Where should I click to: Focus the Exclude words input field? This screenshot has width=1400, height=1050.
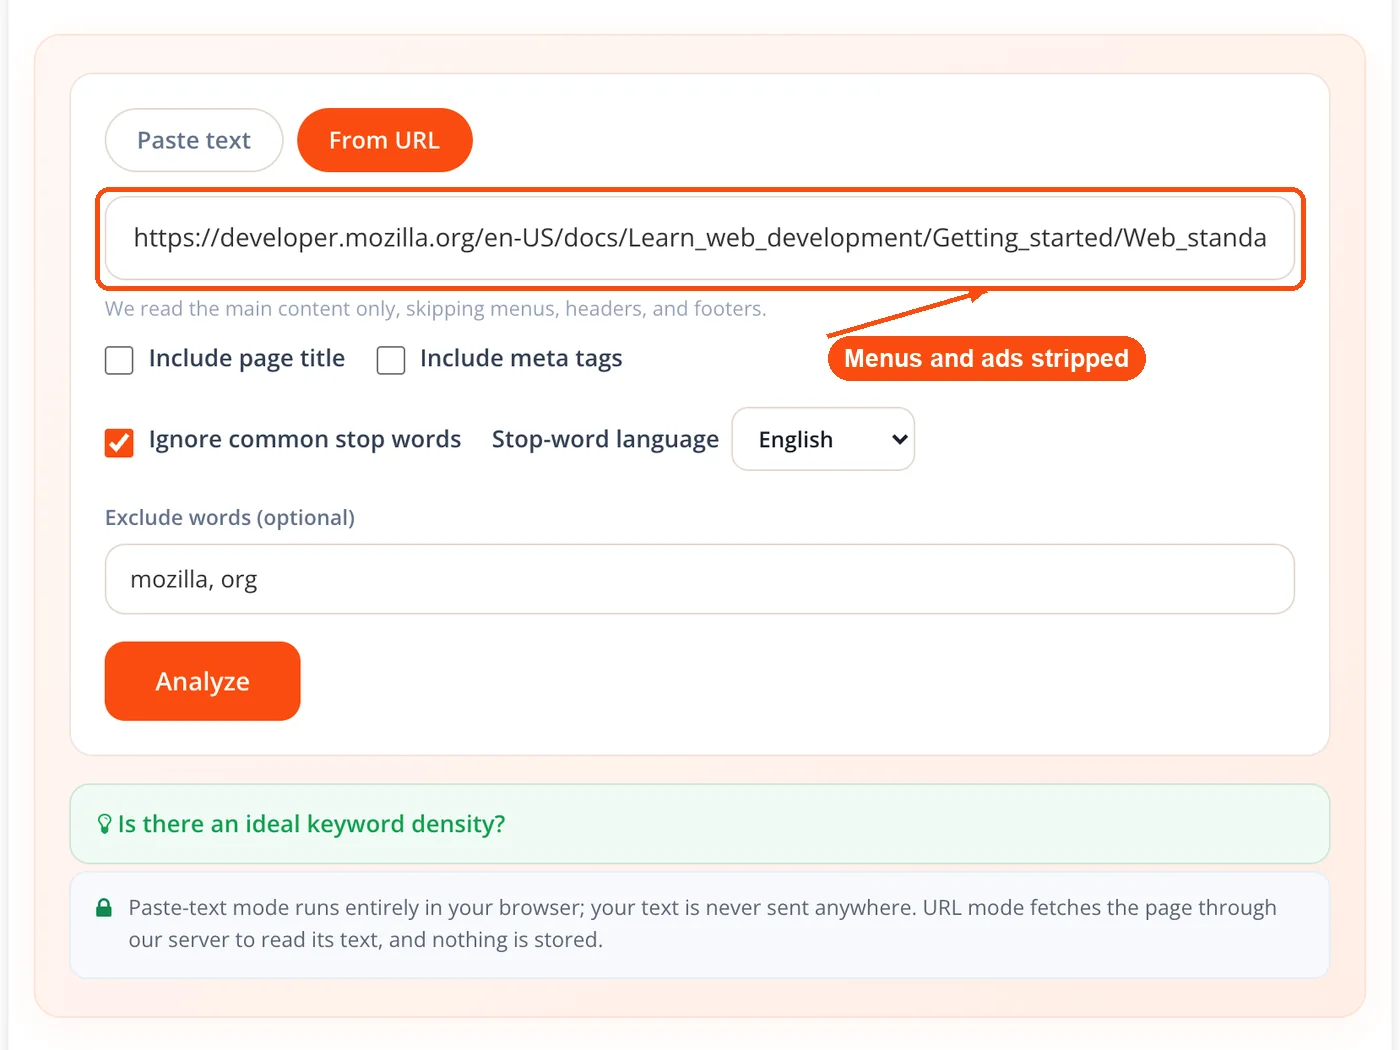700,579
